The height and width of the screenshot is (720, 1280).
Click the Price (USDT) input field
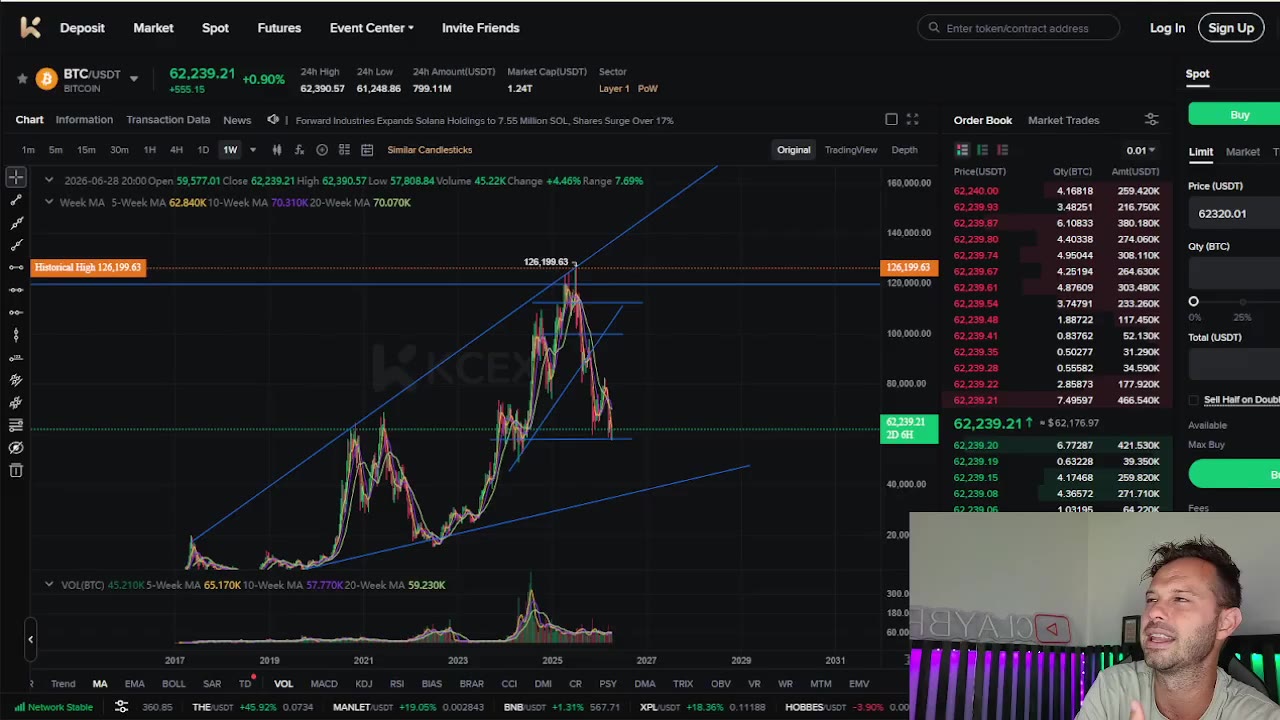click(x=1234, y=213)
